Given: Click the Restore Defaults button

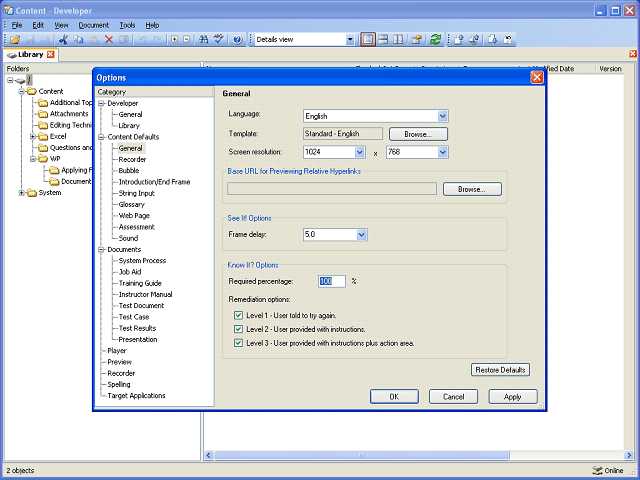Looking at the screenshot, I should tap(500, 370).
